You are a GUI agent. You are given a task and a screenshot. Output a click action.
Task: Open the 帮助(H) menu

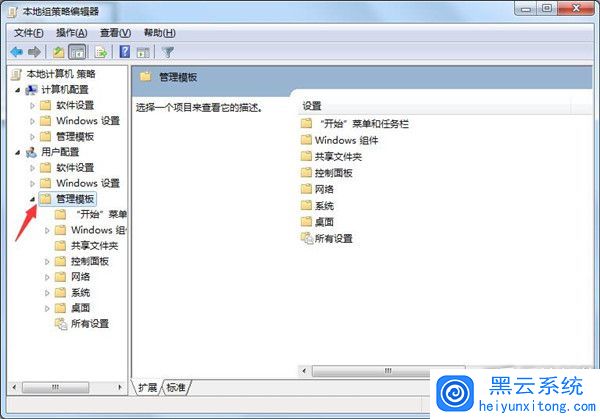click(159, 33)
